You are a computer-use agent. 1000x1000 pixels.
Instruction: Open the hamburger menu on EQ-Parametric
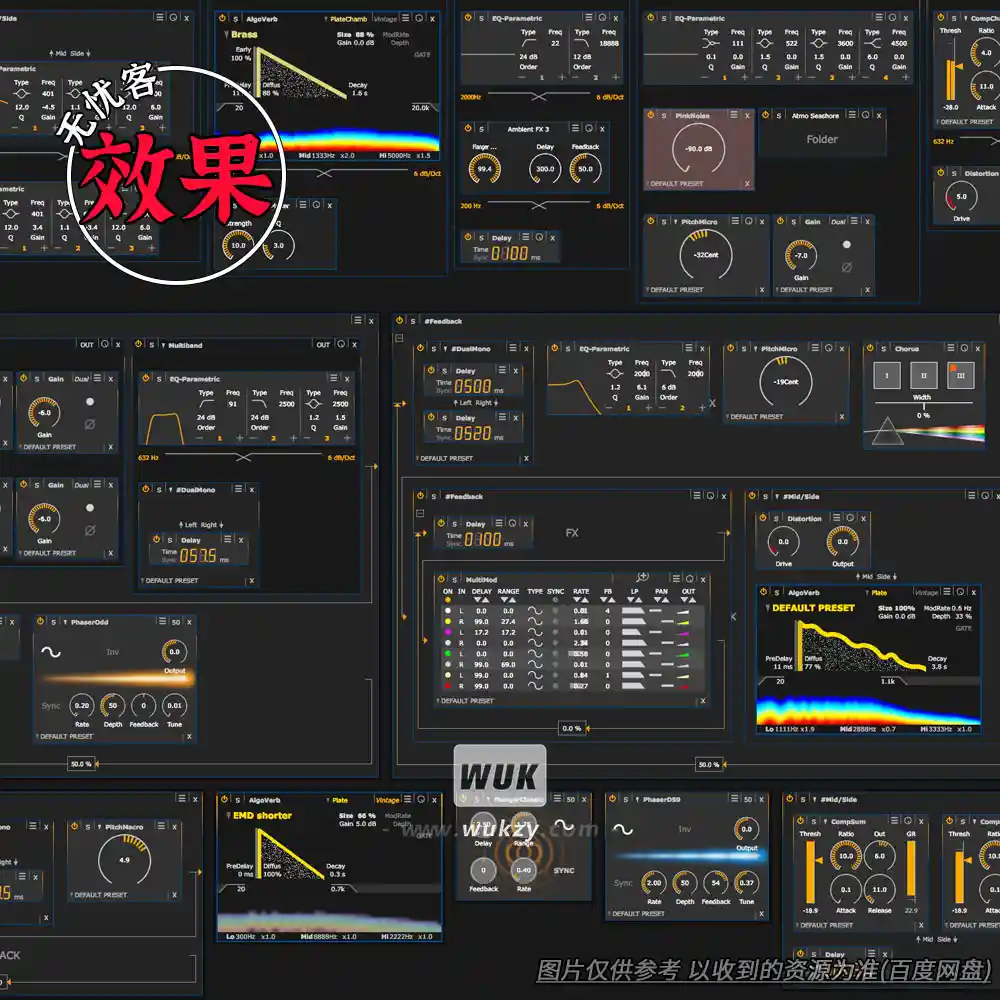tap(589, 17)
